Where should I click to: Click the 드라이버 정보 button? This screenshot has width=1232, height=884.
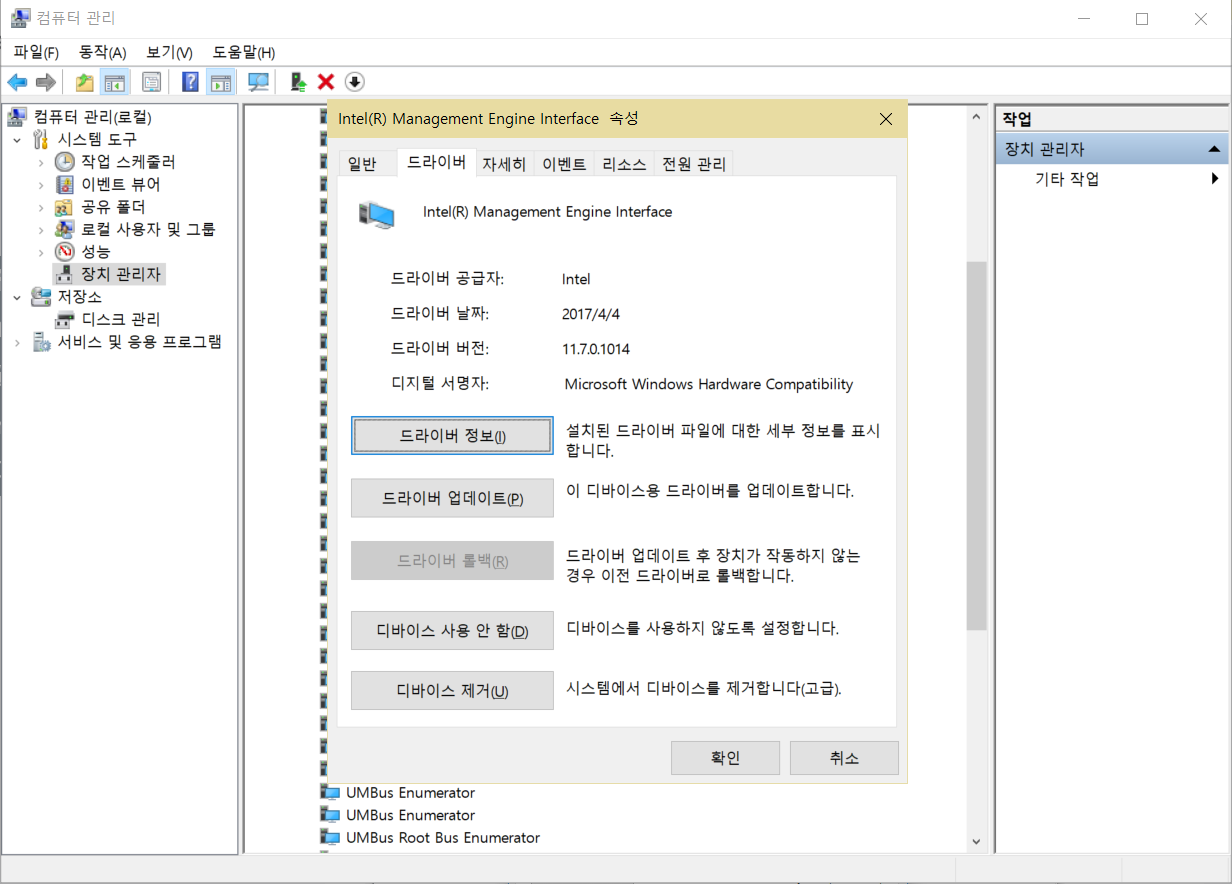tap(452, 435)
